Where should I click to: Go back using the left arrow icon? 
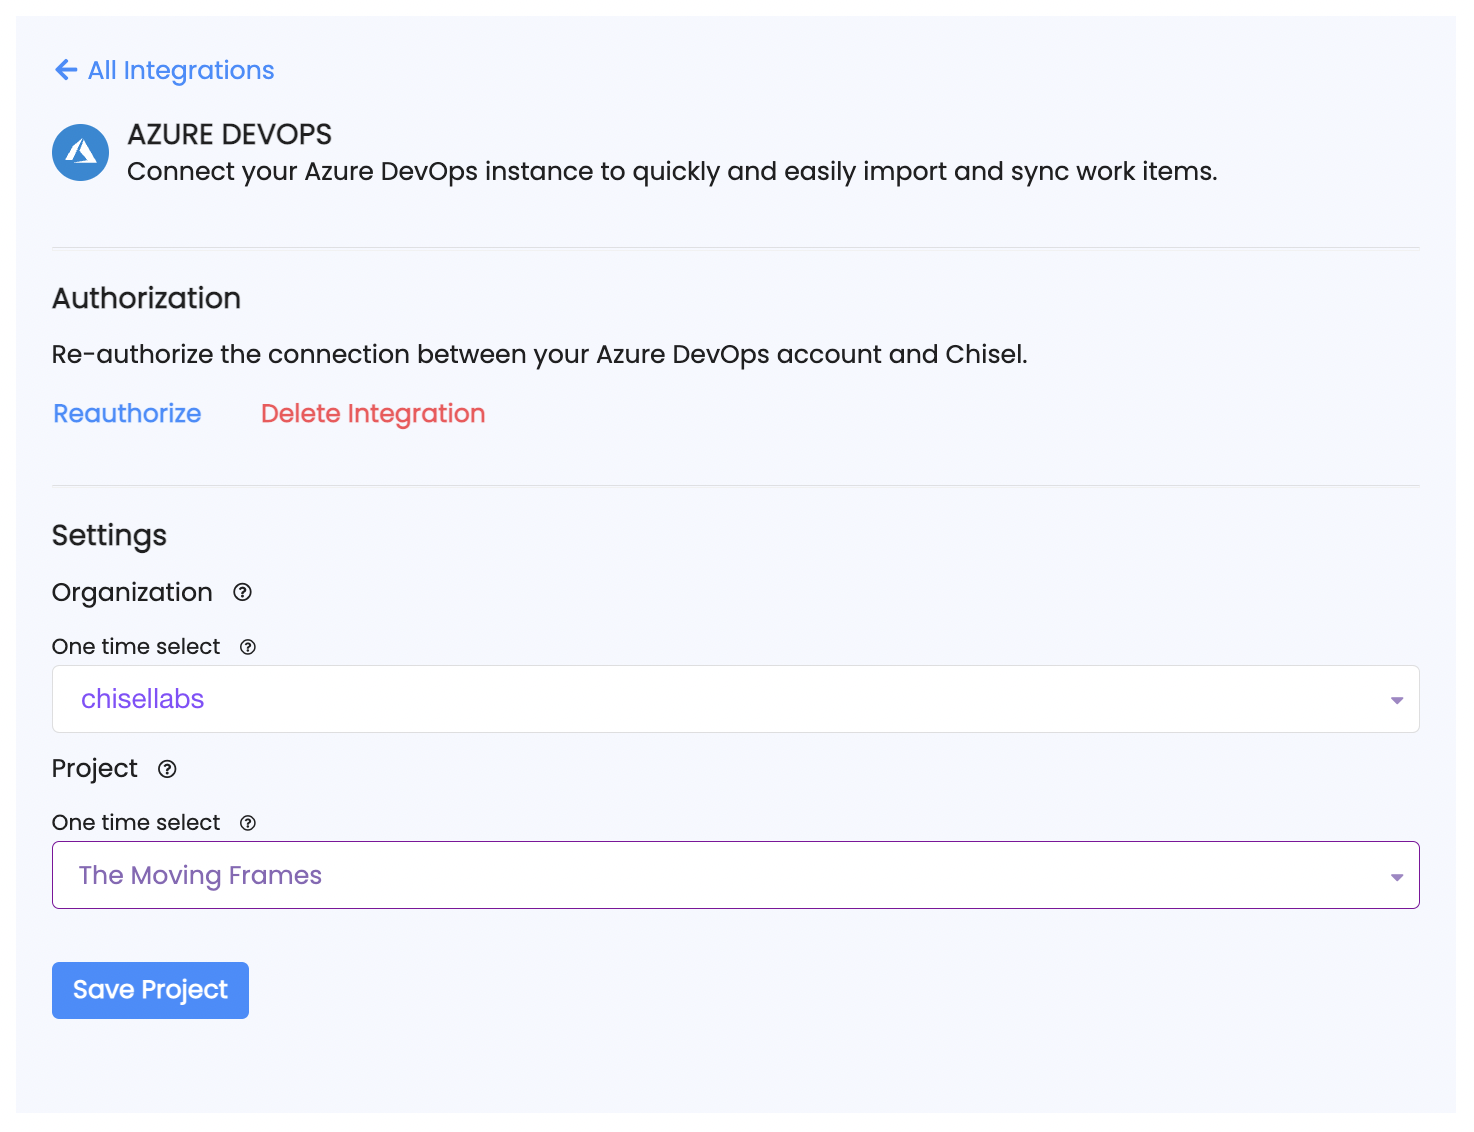[65, 70]
